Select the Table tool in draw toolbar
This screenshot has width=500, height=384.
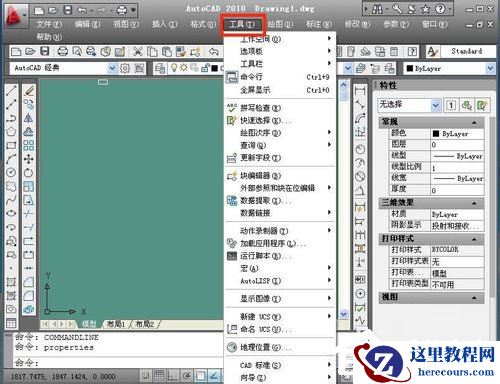tap(11, 323)
